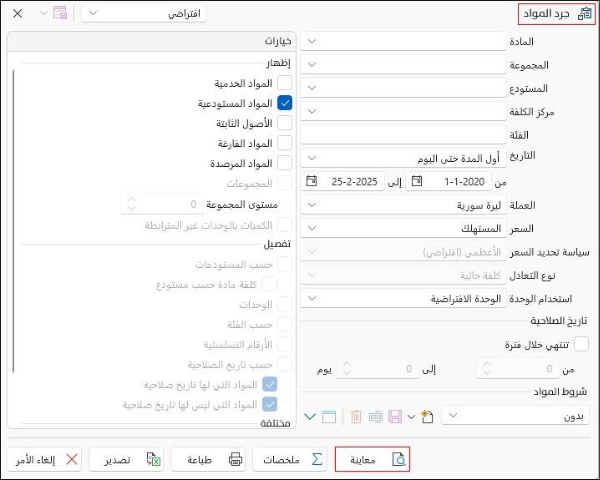Toggle المواد التي لها تاريخ صلاحية checkbox
Image resolution: width=600 pixels, height=480 pixels.
coord(270,384)
